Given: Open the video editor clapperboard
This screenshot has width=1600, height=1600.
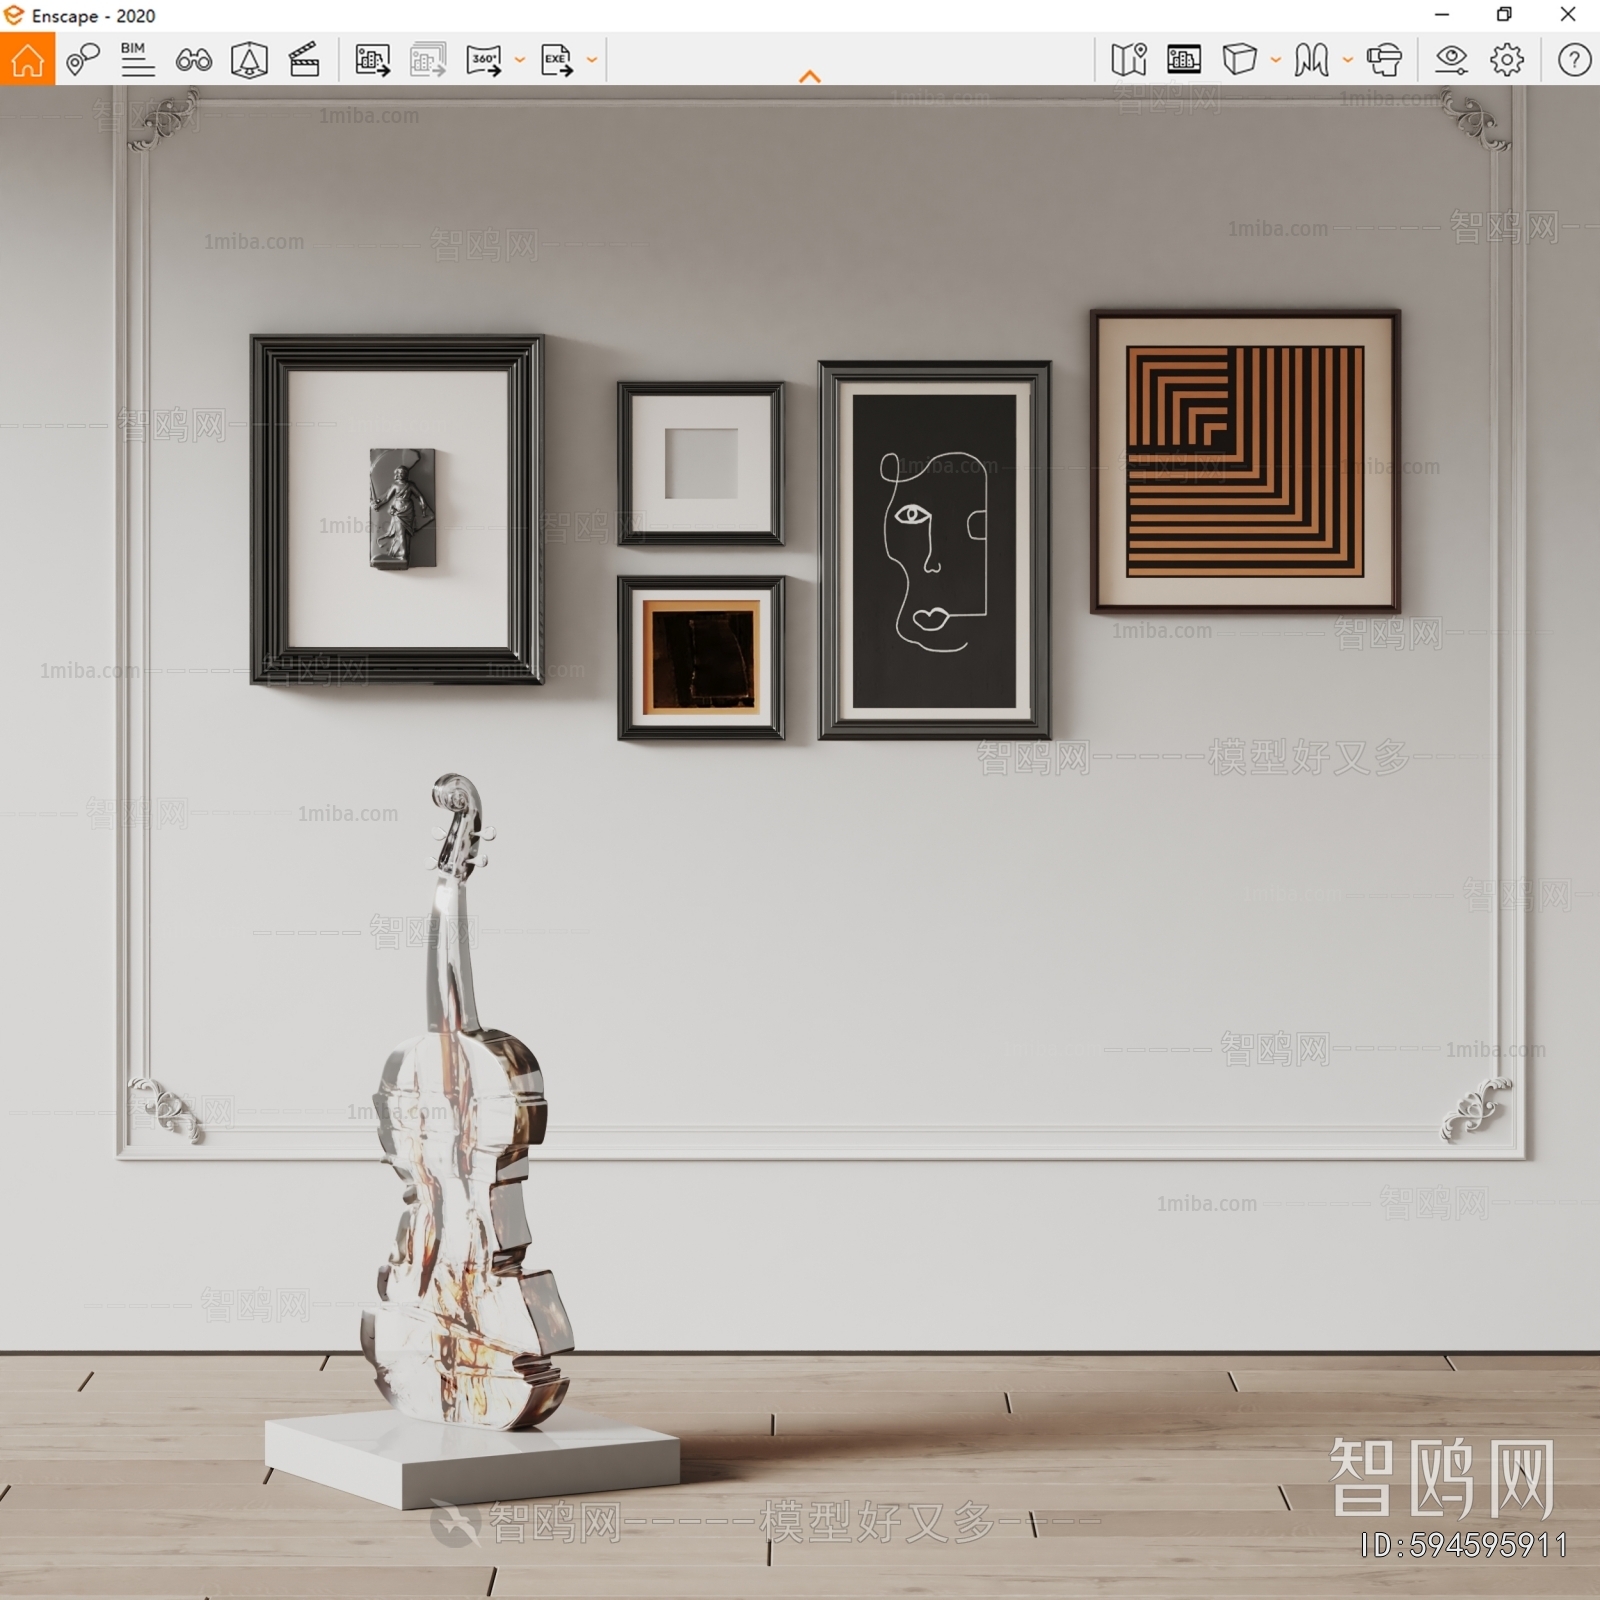Looking at the screenshot, I should click(x=304, y=60).
